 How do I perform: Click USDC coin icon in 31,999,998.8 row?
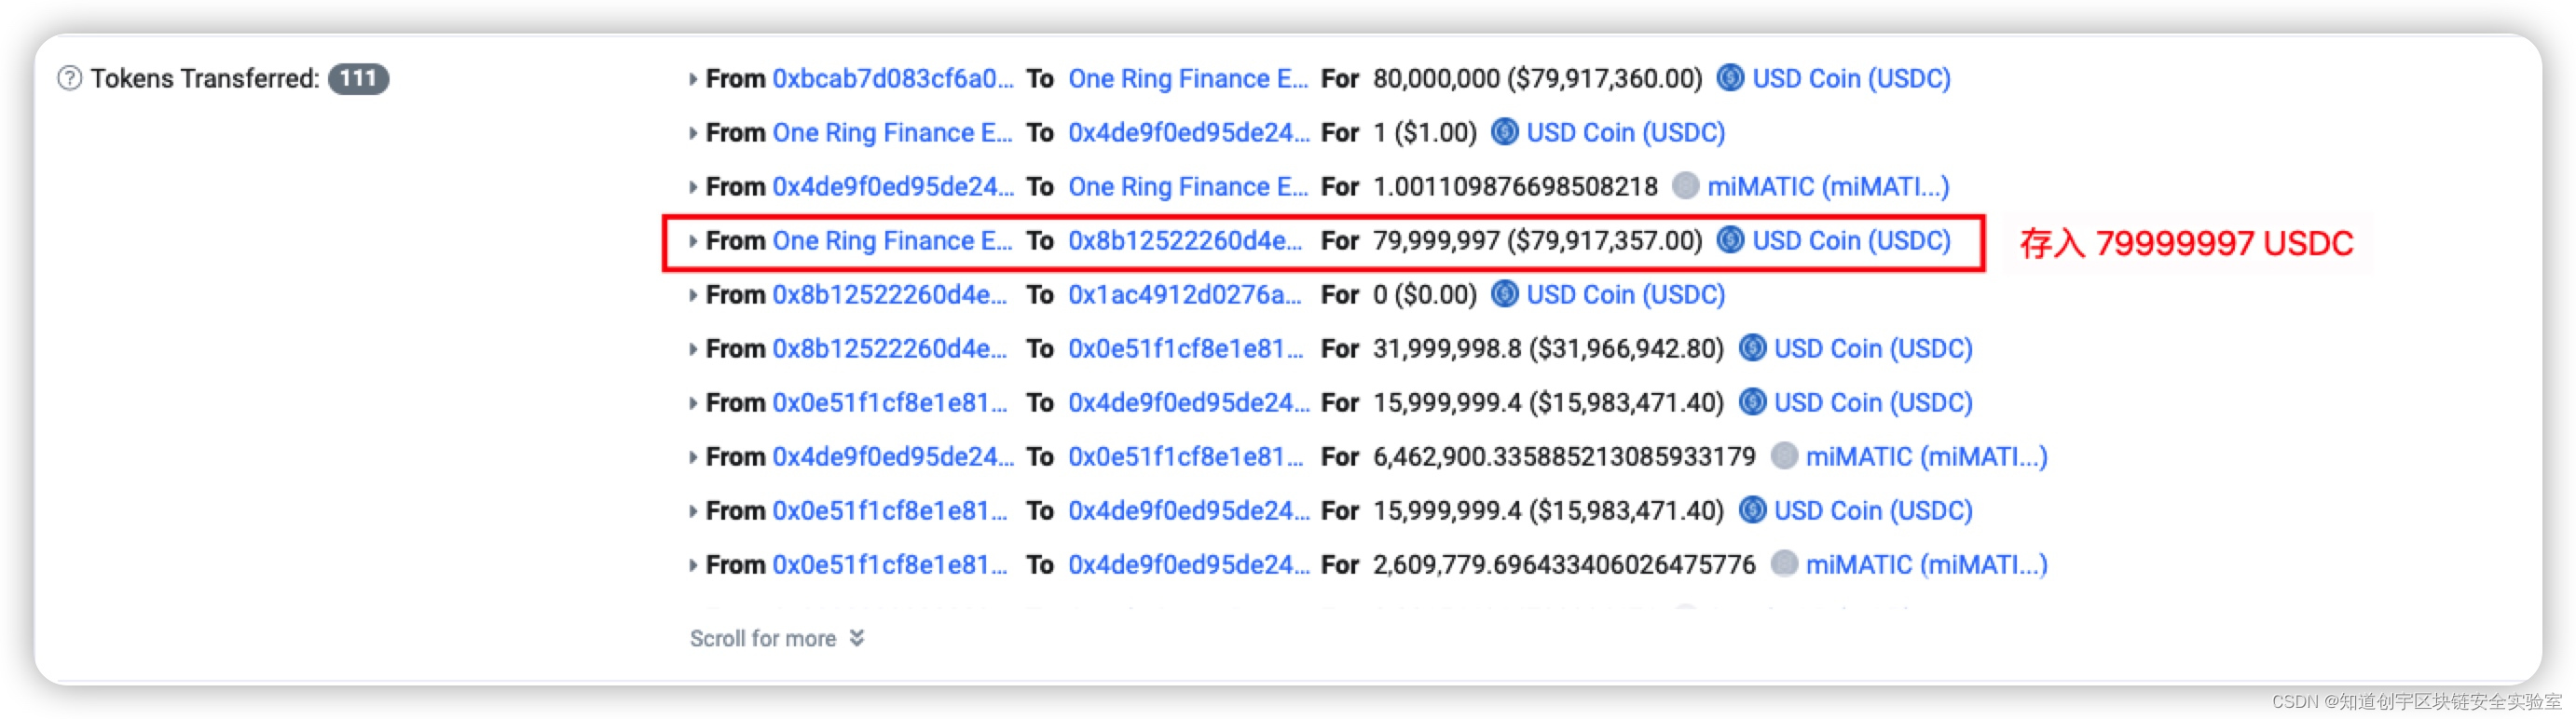(1752, 348)
